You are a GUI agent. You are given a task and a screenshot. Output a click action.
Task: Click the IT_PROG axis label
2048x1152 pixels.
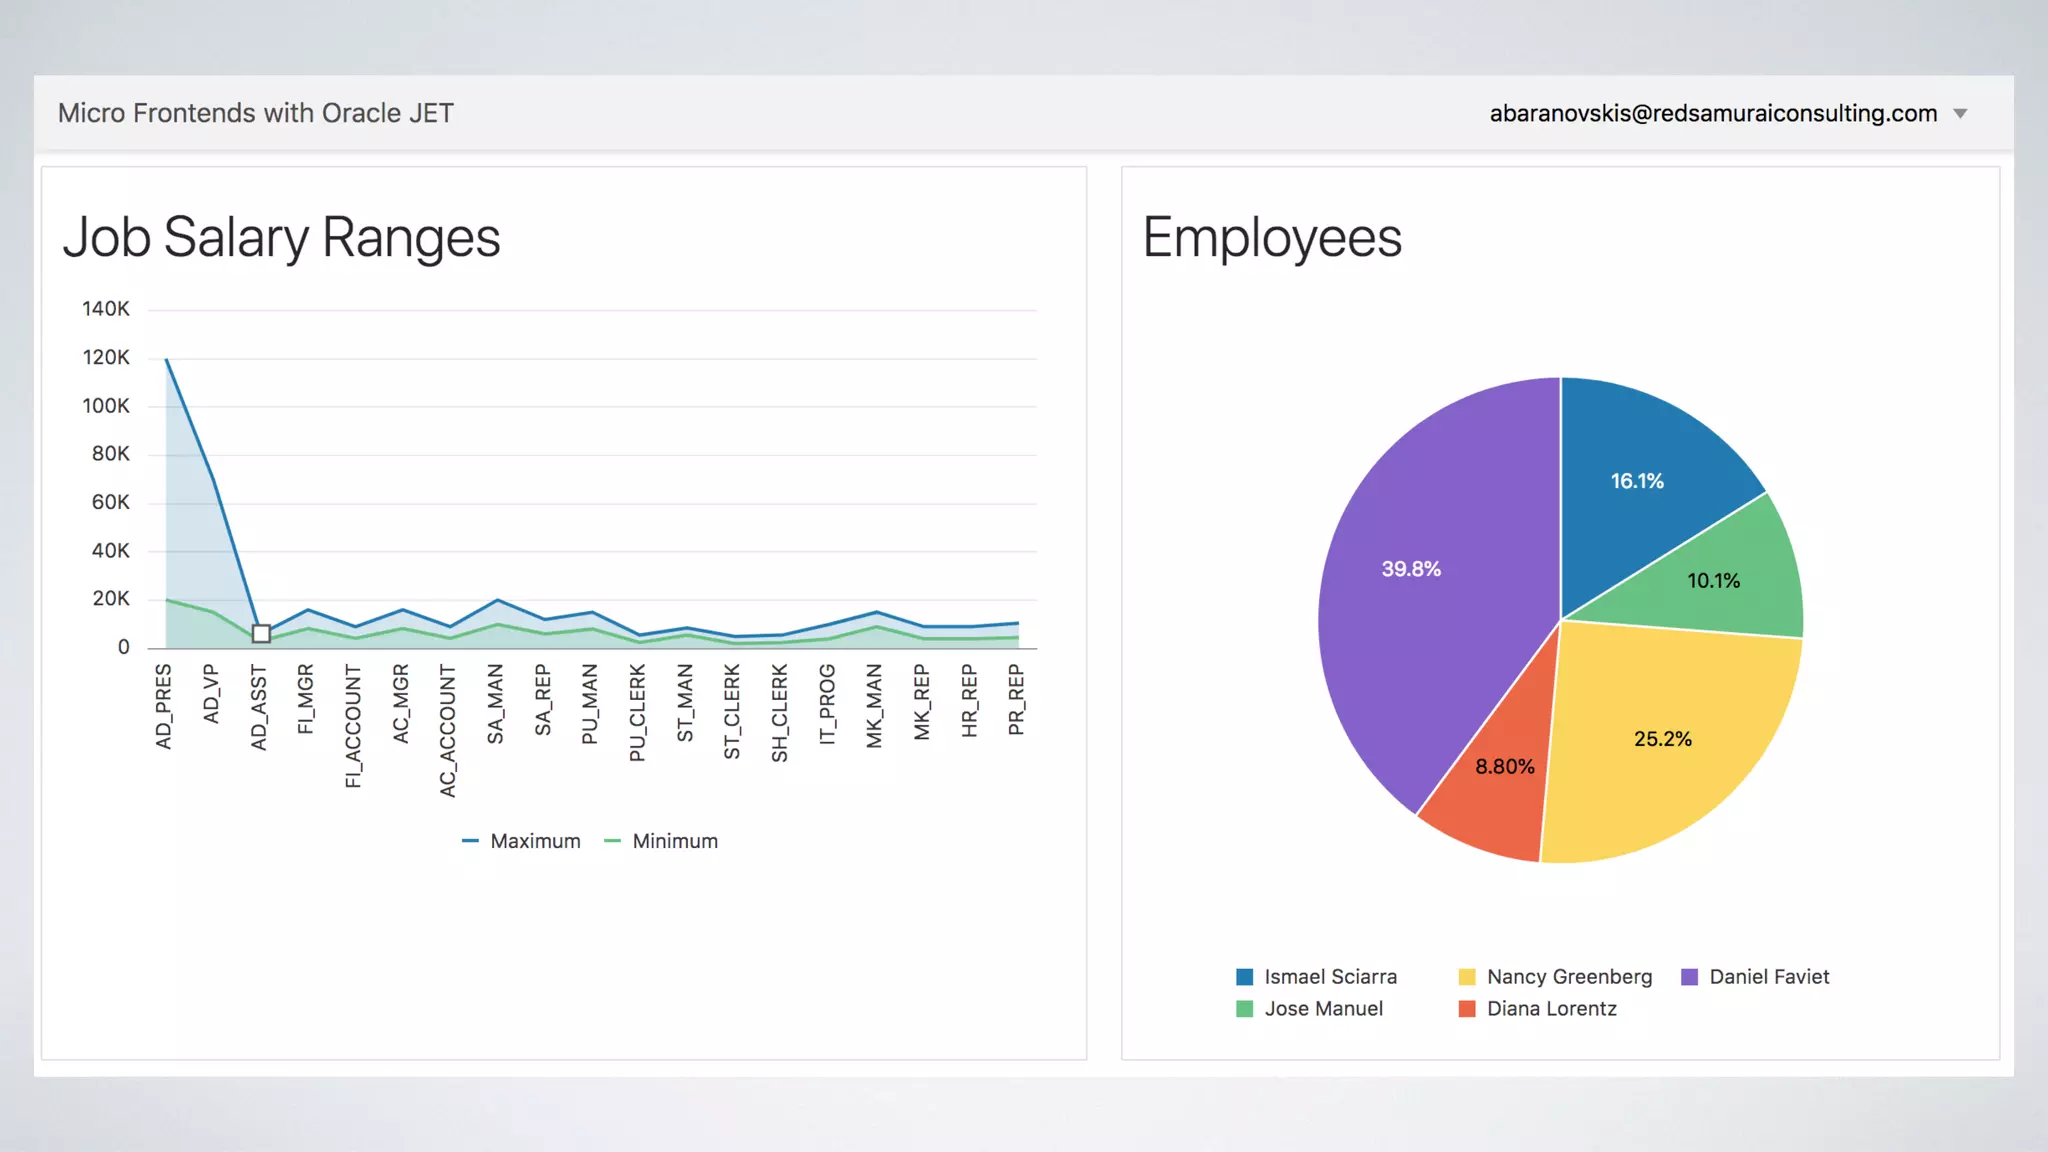[x=827, y=704]
